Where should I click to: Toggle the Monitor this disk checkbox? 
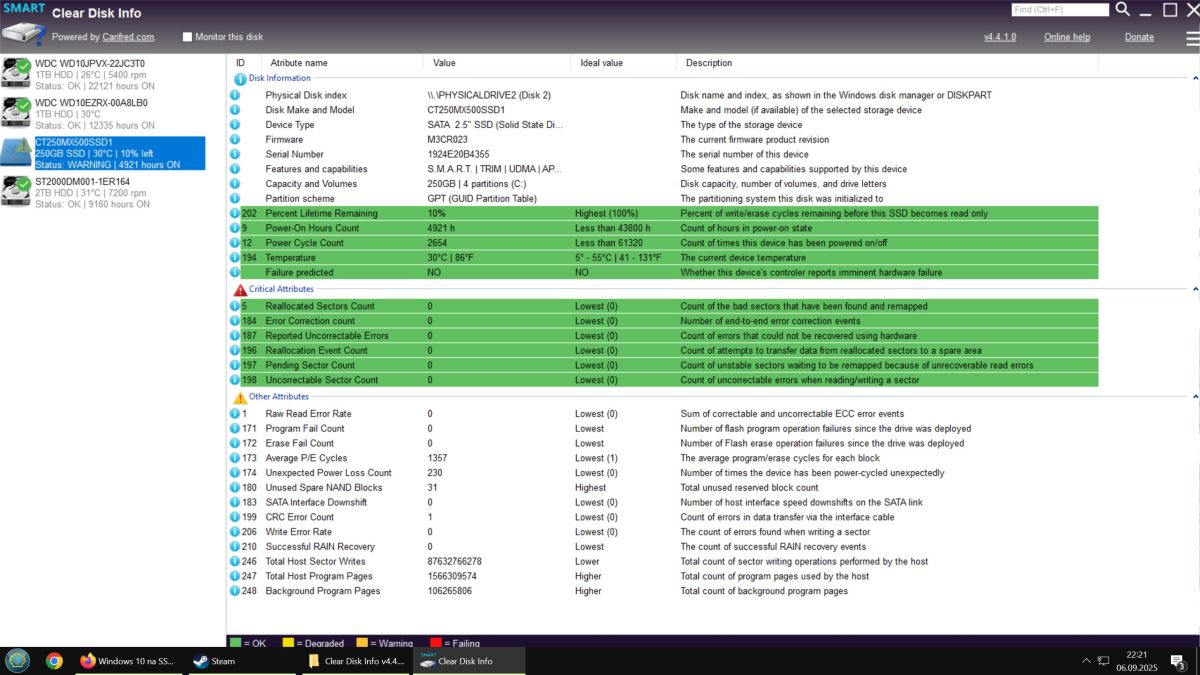point(187,37)
